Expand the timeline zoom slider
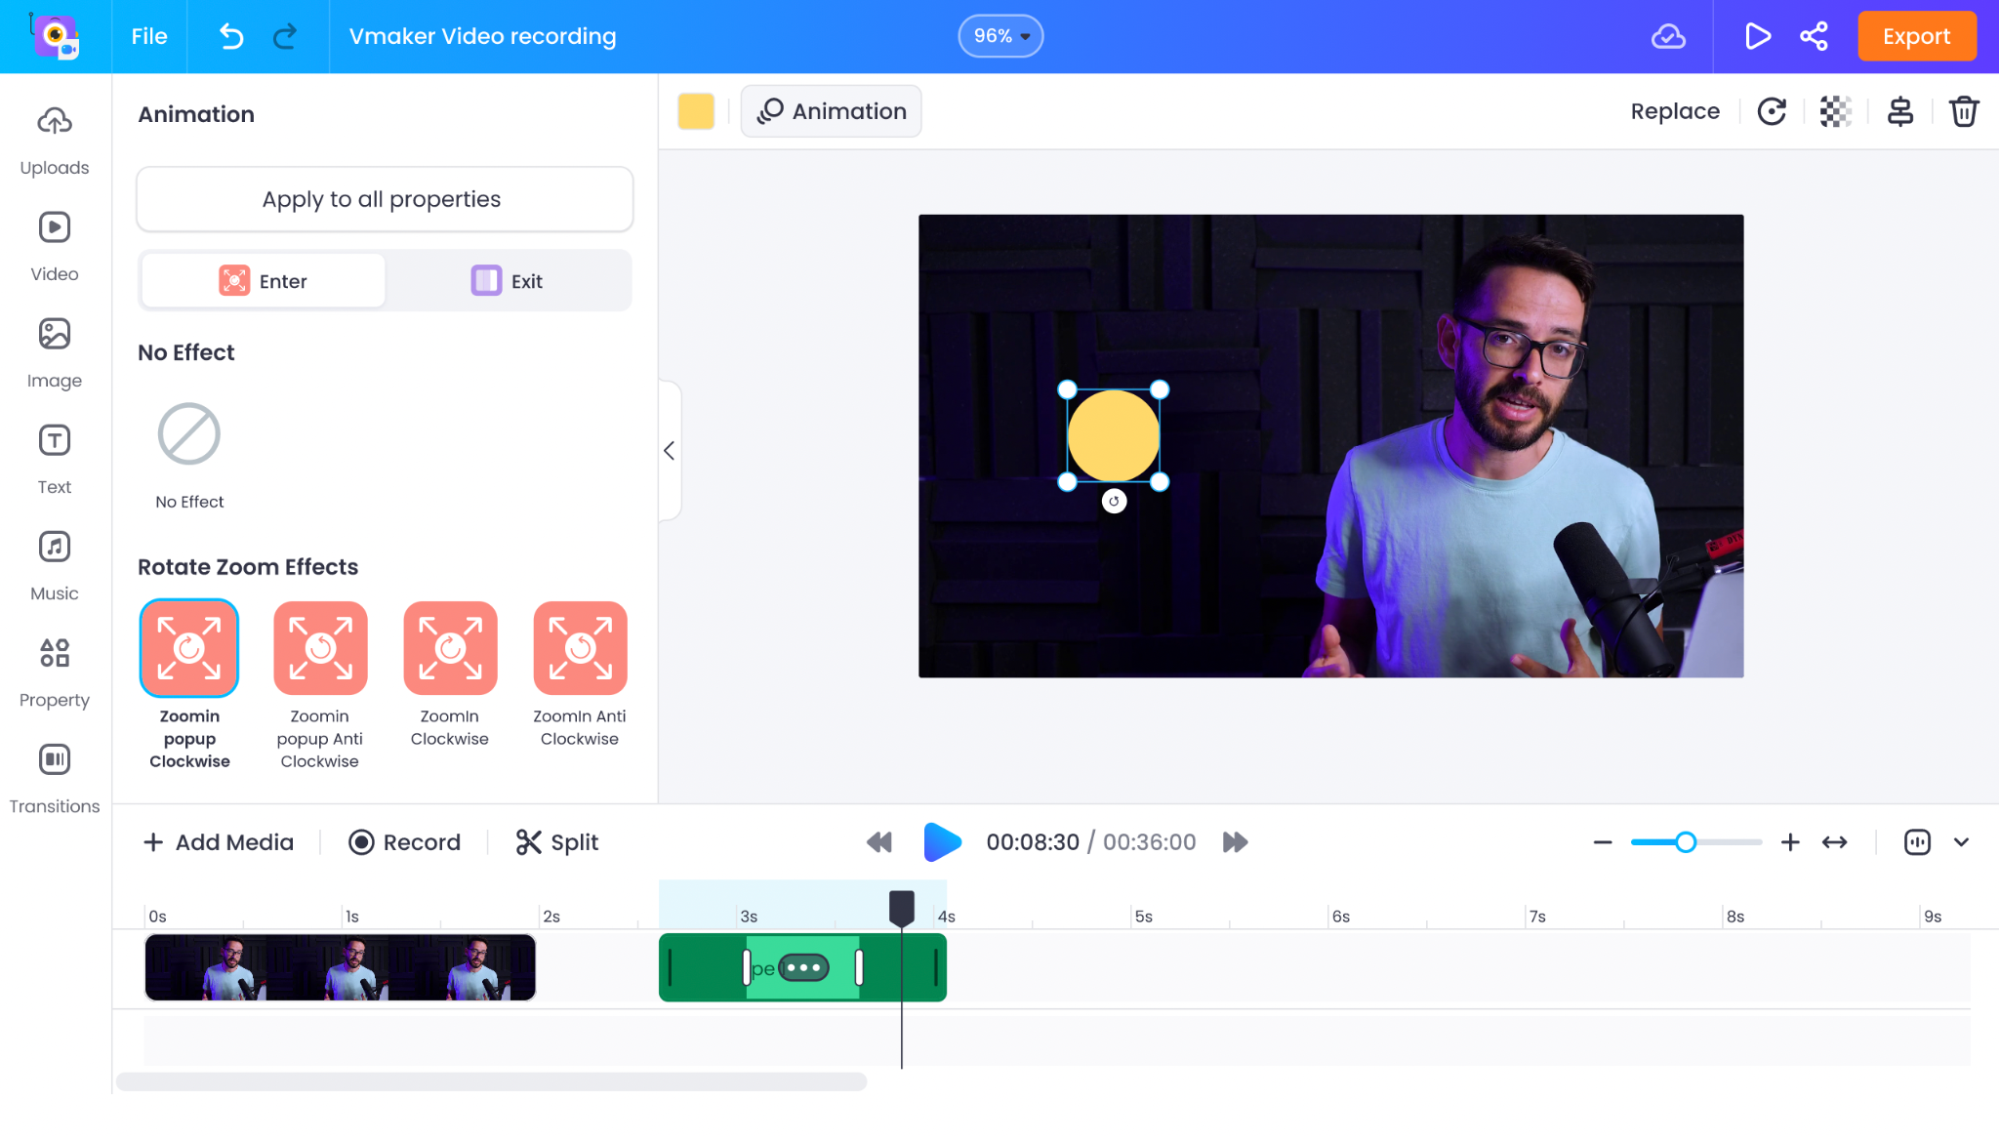Screen dimensions: 1999x1137 click(x=1836, y=842)
